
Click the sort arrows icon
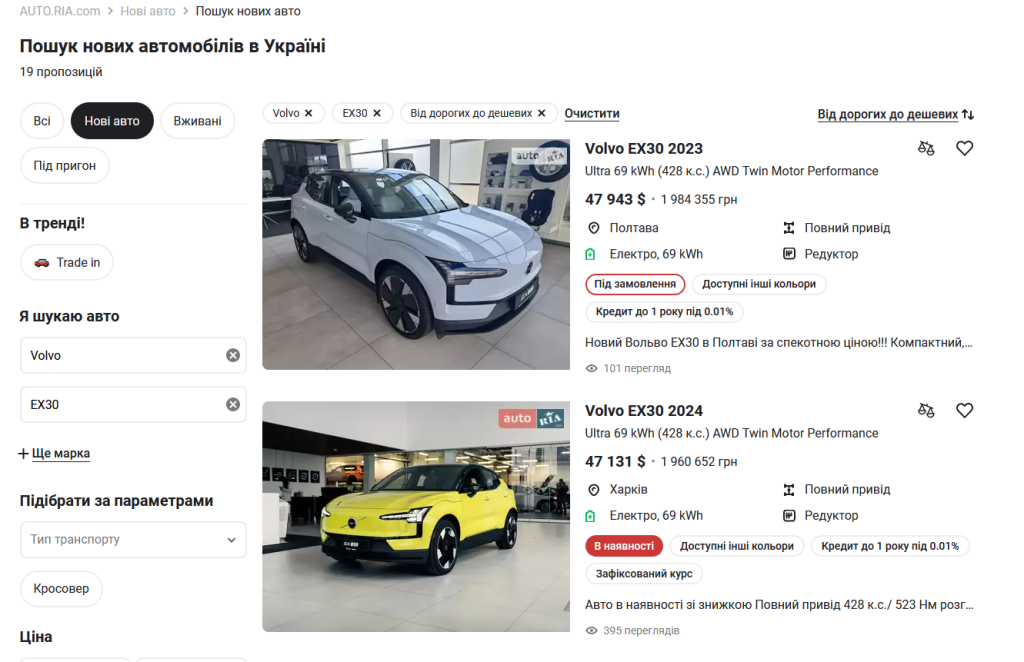pos(968,114)
